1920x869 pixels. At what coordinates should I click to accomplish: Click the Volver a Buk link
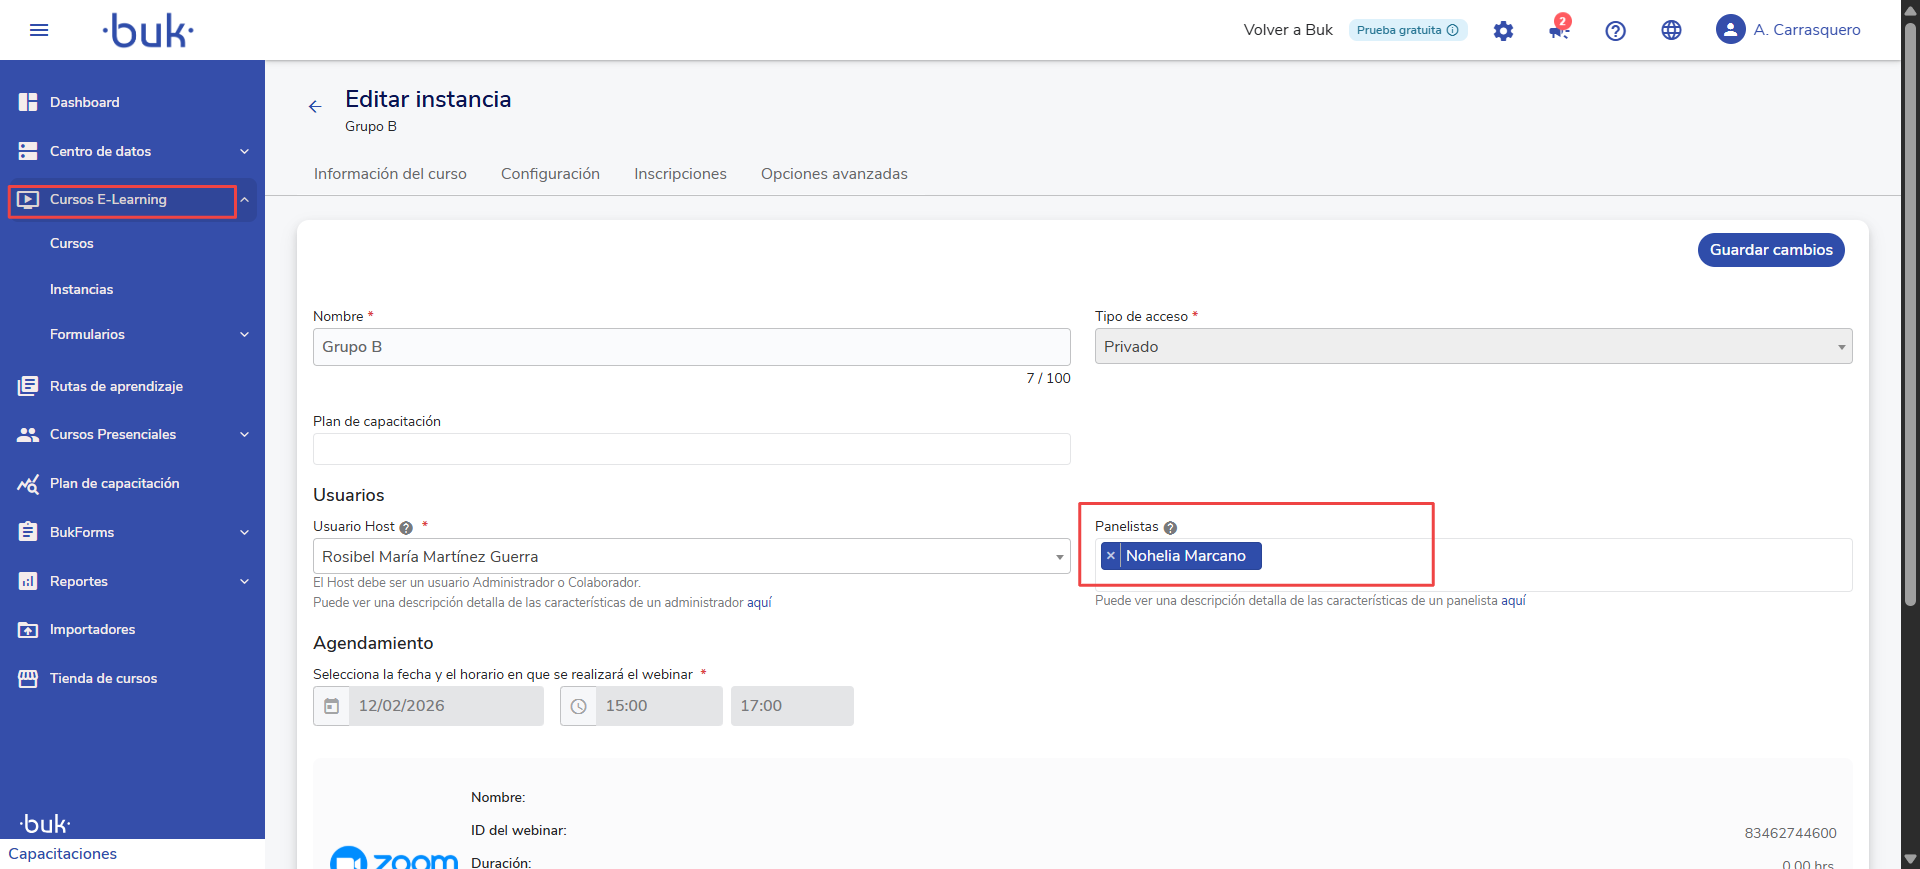tap(1288, 30)
